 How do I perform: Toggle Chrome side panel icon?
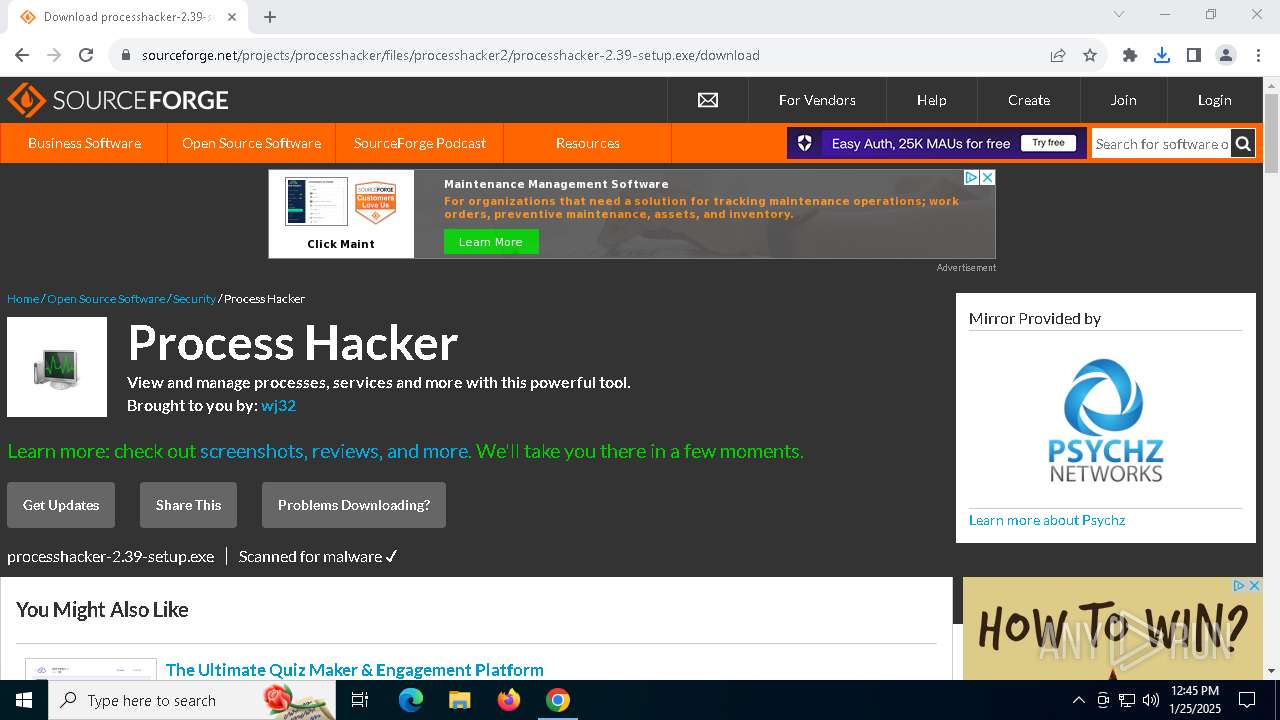1193,55
